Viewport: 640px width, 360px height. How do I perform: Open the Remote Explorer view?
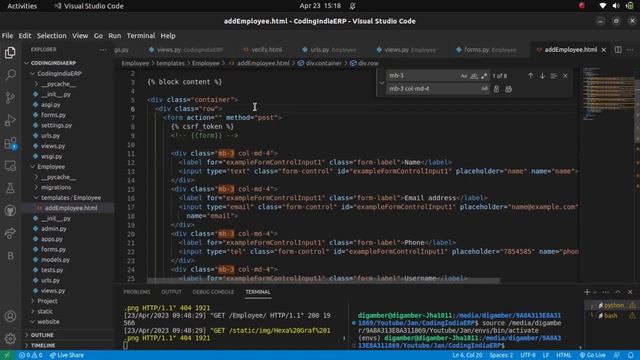10,166
